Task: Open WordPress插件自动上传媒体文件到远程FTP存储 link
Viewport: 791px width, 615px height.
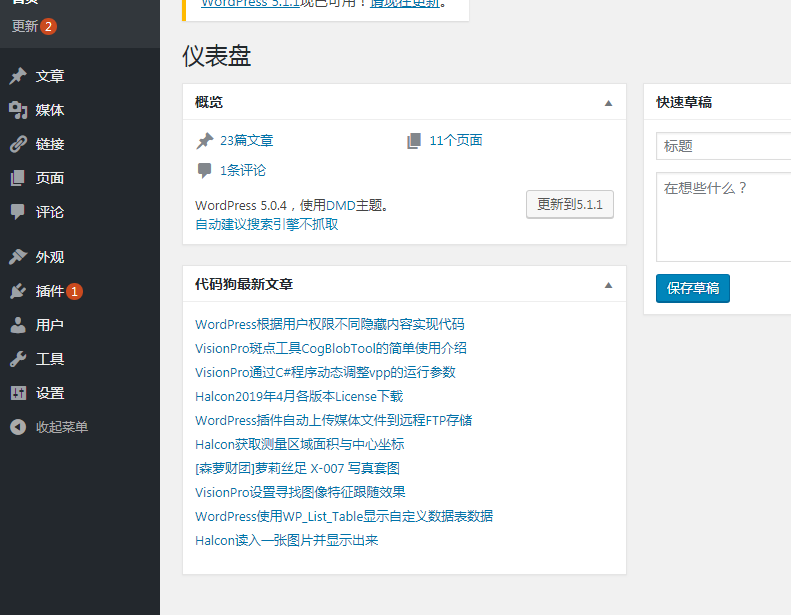Action: click(x=333, y=421)
